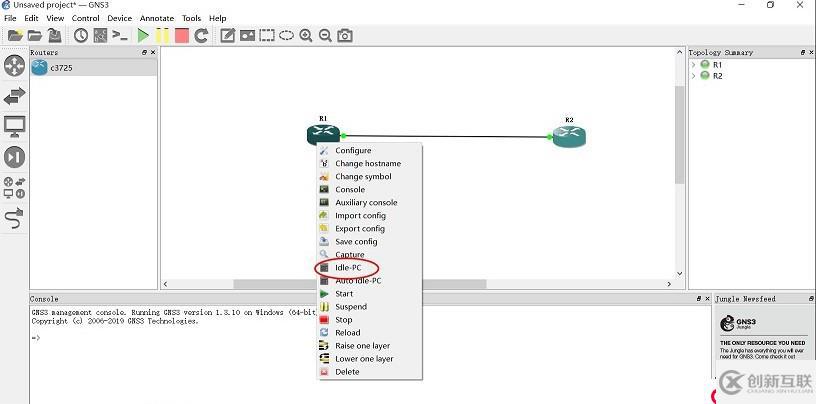Image resolution: width=816 pixels, height=404 pixels.
Task: Choose Save config from context menu
Action: point(369,242)
